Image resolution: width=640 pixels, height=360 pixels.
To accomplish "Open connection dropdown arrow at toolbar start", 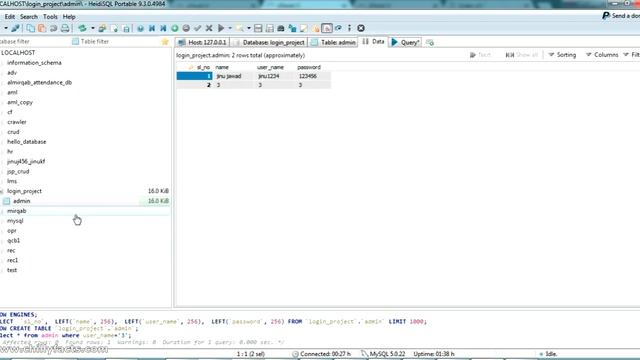I will 6,28.
